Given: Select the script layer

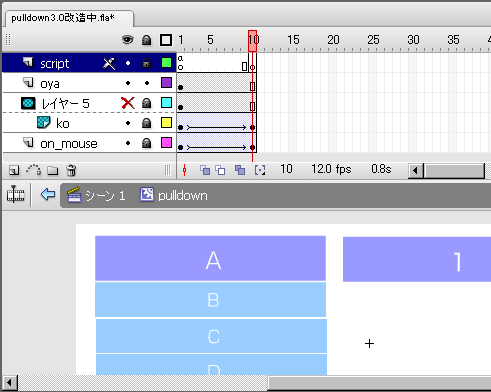Looking at the screenshot, I should coord(89,63).
